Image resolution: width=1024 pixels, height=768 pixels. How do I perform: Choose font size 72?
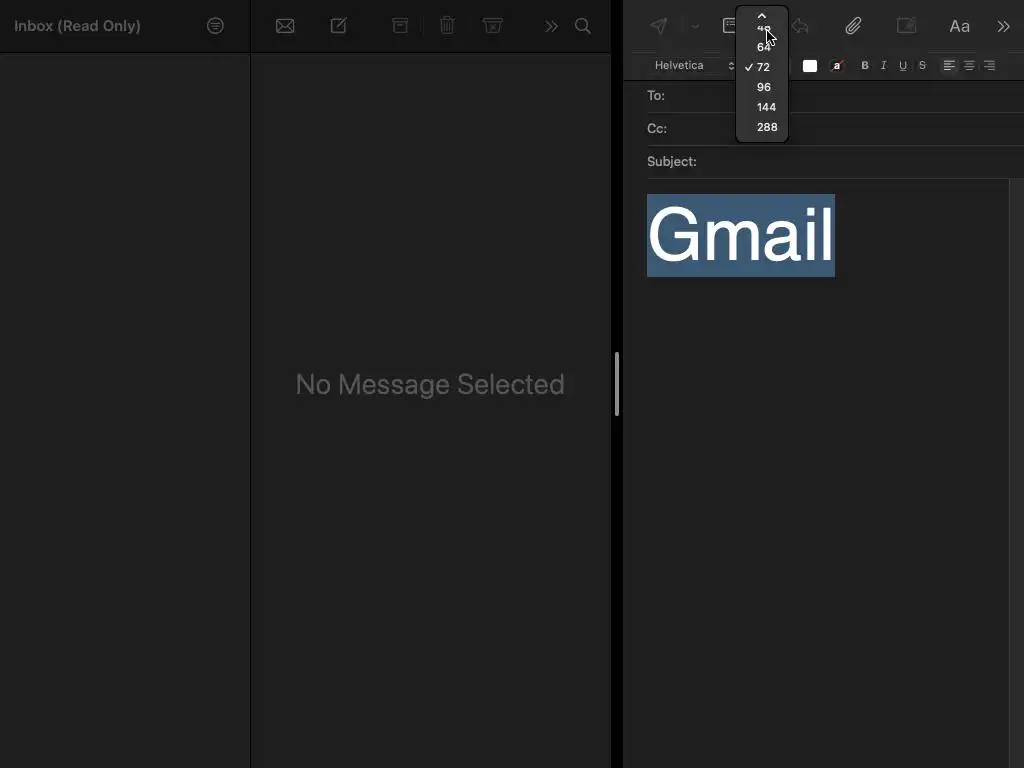762,67
